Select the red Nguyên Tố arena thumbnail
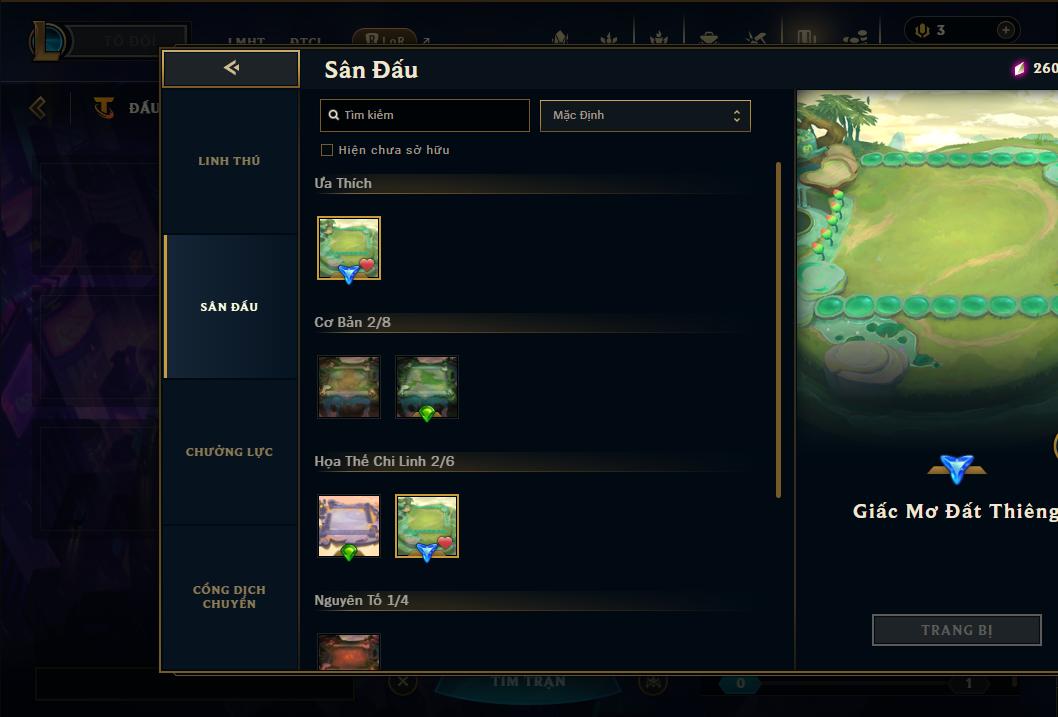 point(349,652)
